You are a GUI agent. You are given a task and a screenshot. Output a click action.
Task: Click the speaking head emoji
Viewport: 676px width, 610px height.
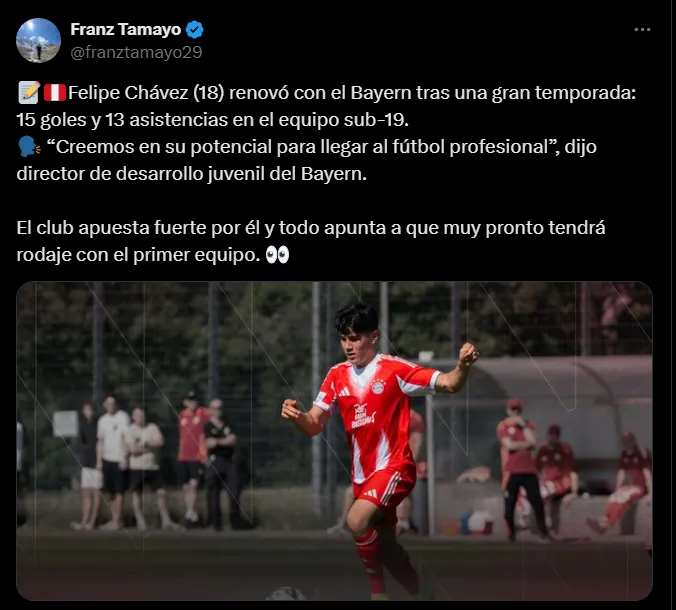point(29,147)
